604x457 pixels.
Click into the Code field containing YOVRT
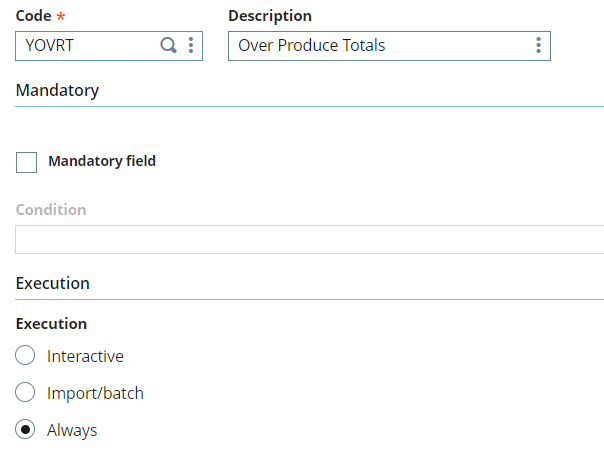[85, 45]
